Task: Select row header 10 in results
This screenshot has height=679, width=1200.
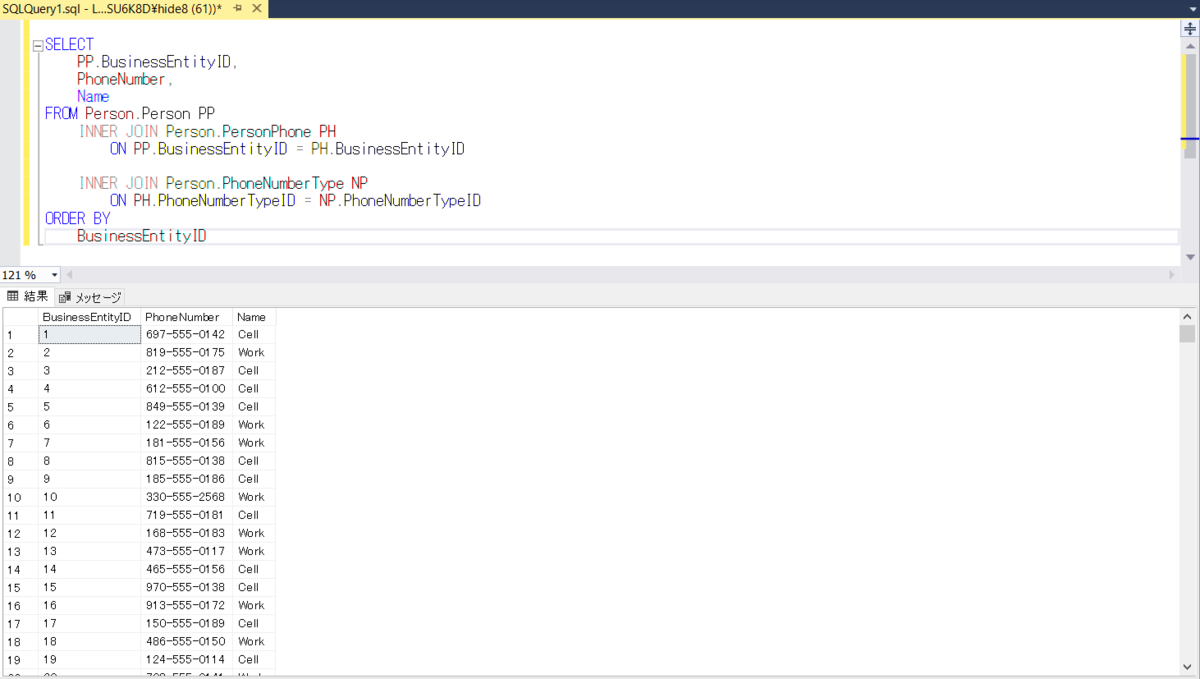Action: click(x=20, y=497)
